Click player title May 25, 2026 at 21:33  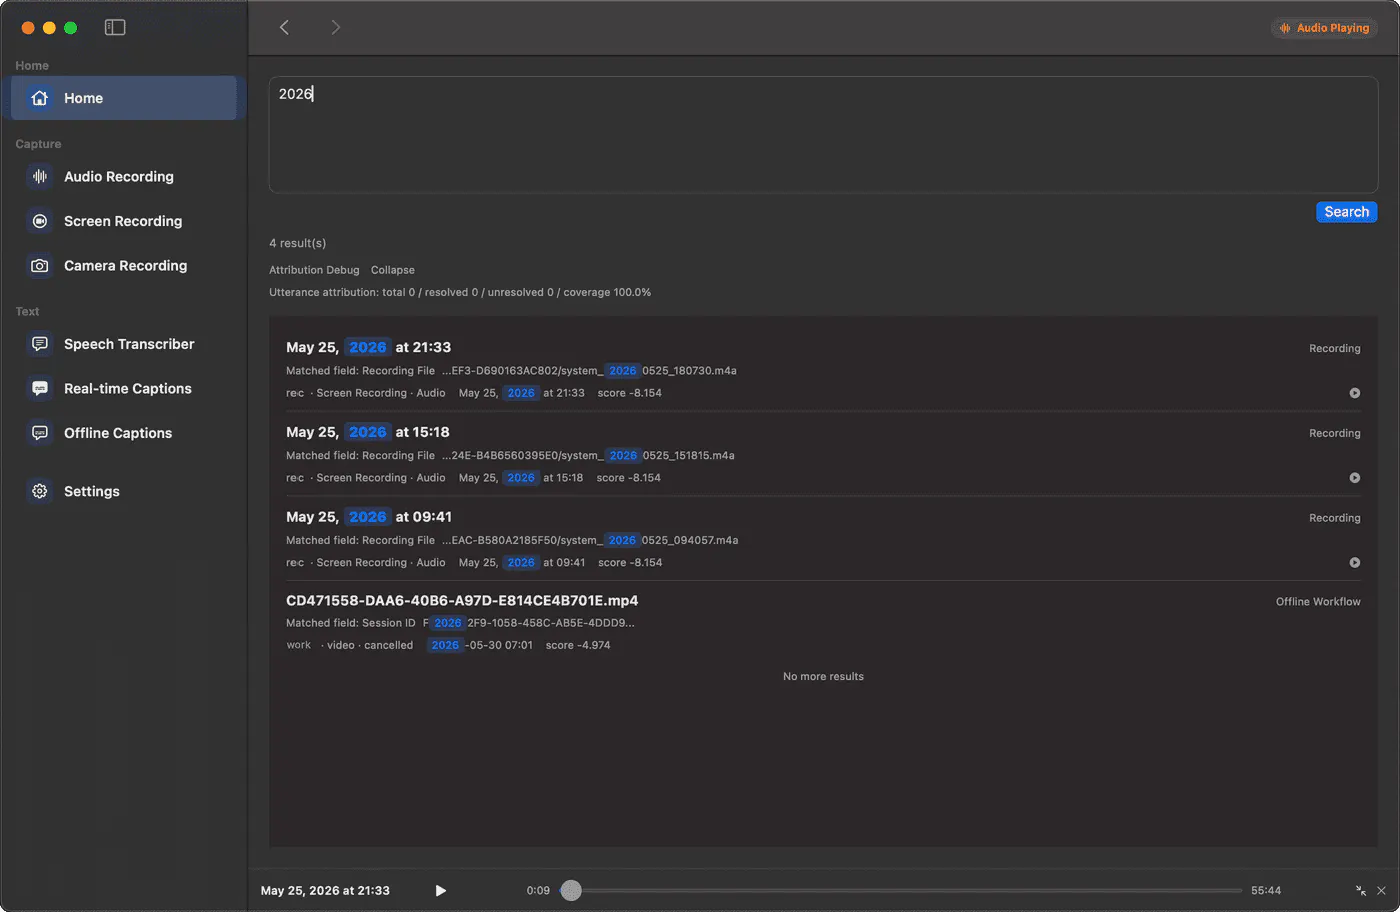coord(325,890)
